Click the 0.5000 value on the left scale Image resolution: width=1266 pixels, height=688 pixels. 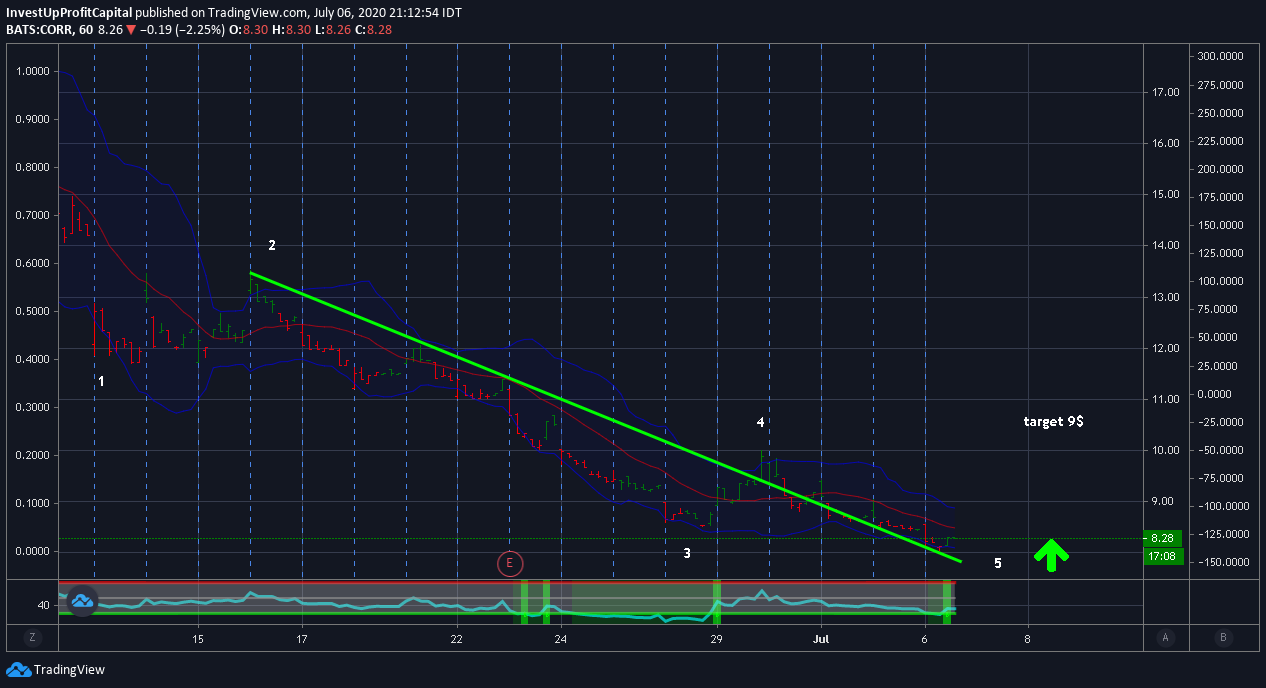click(32, 311)
